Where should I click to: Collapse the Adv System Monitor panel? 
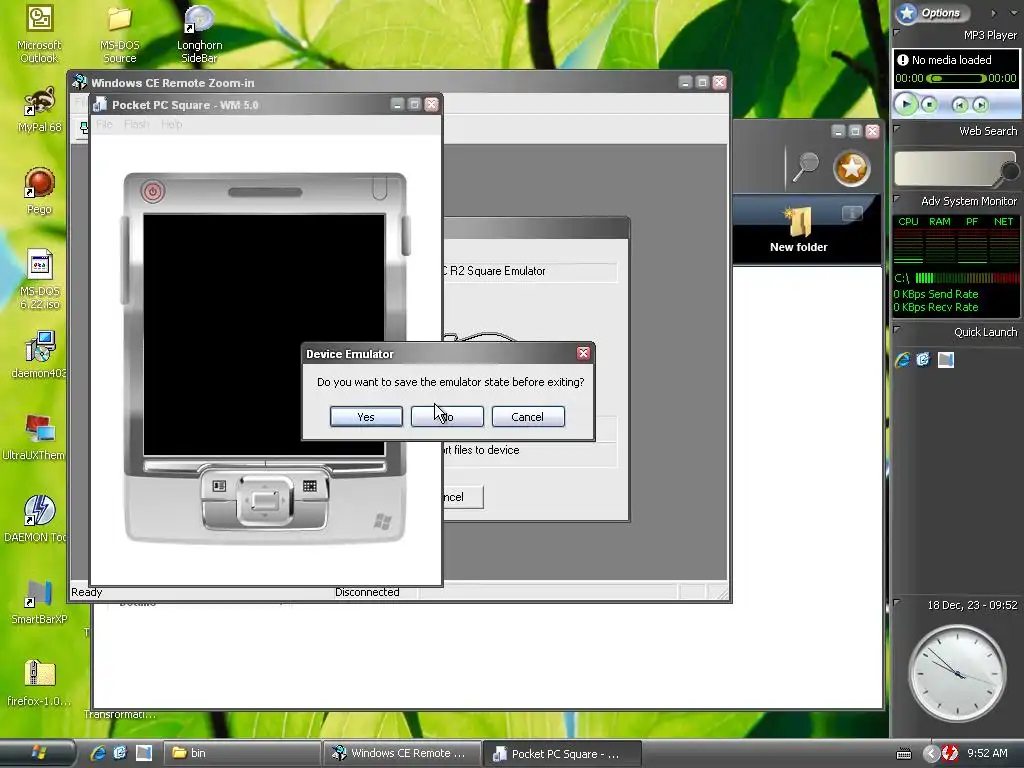897,199
